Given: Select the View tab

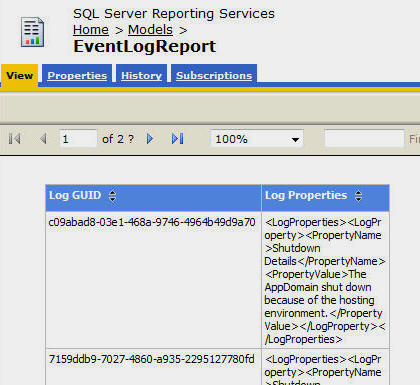Looking at the screenshot, I should pos(19,76).
